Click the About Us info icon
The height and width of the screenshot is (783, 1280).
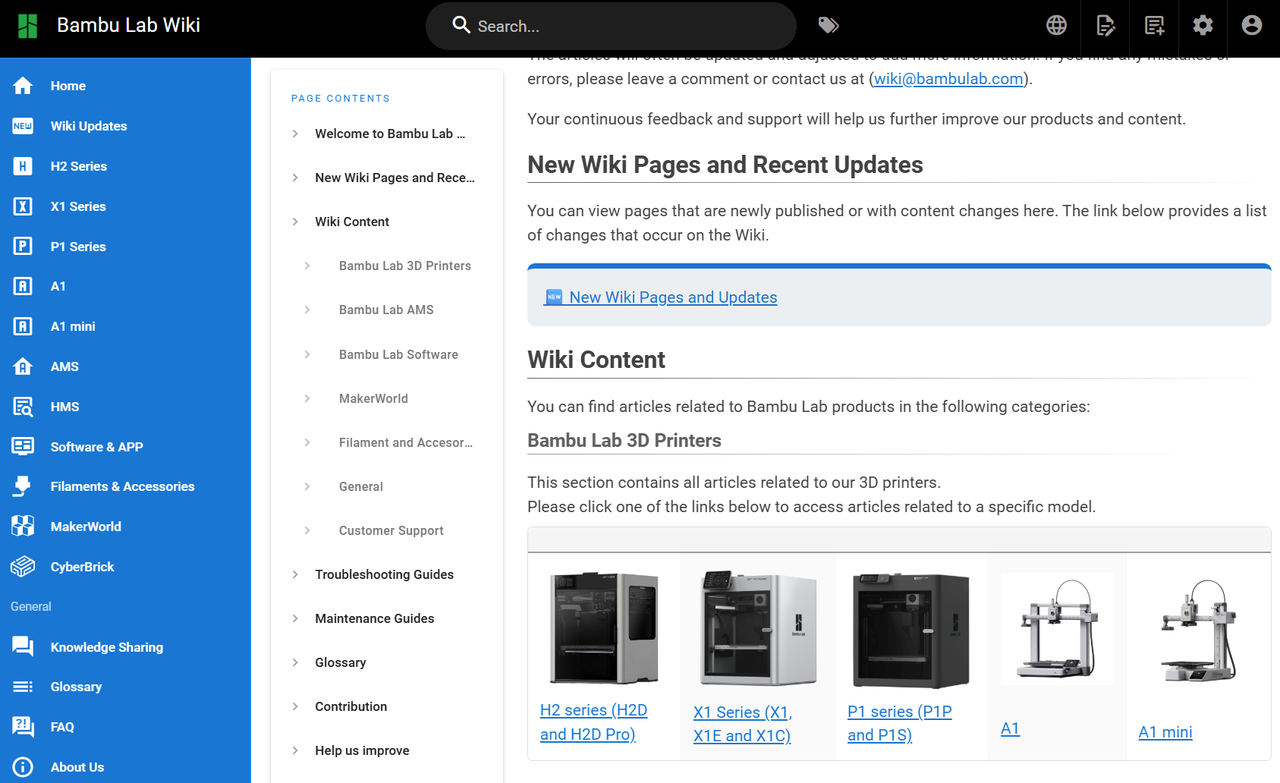pyautogui.click(x=23, y=767)
